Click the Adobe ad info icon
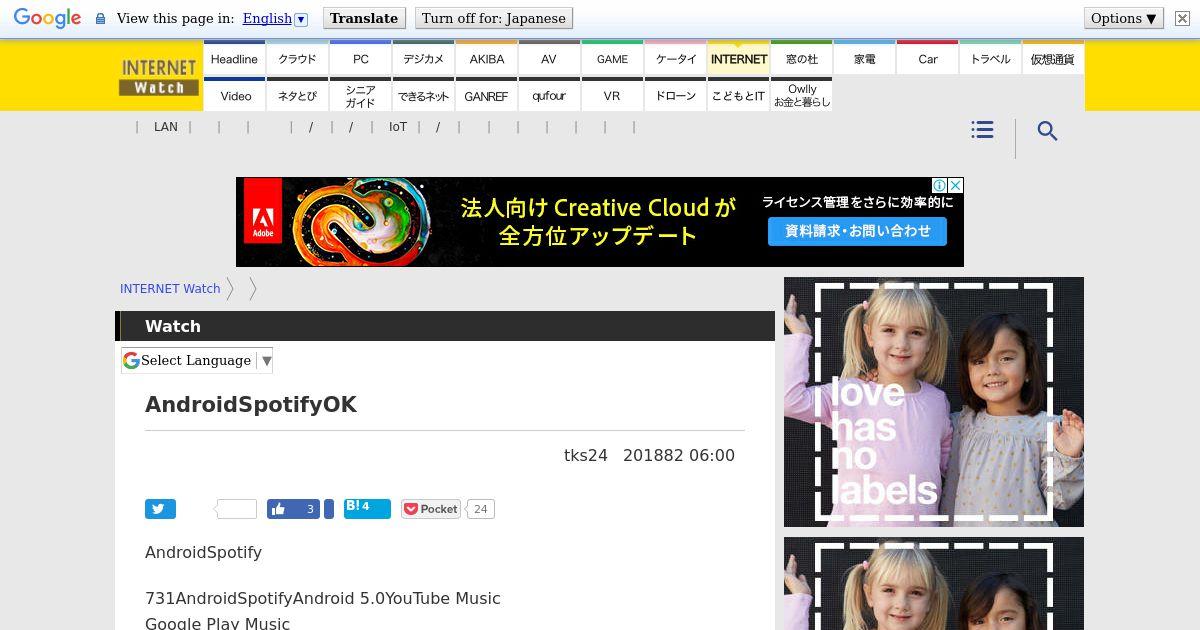 tap(940, 185)
